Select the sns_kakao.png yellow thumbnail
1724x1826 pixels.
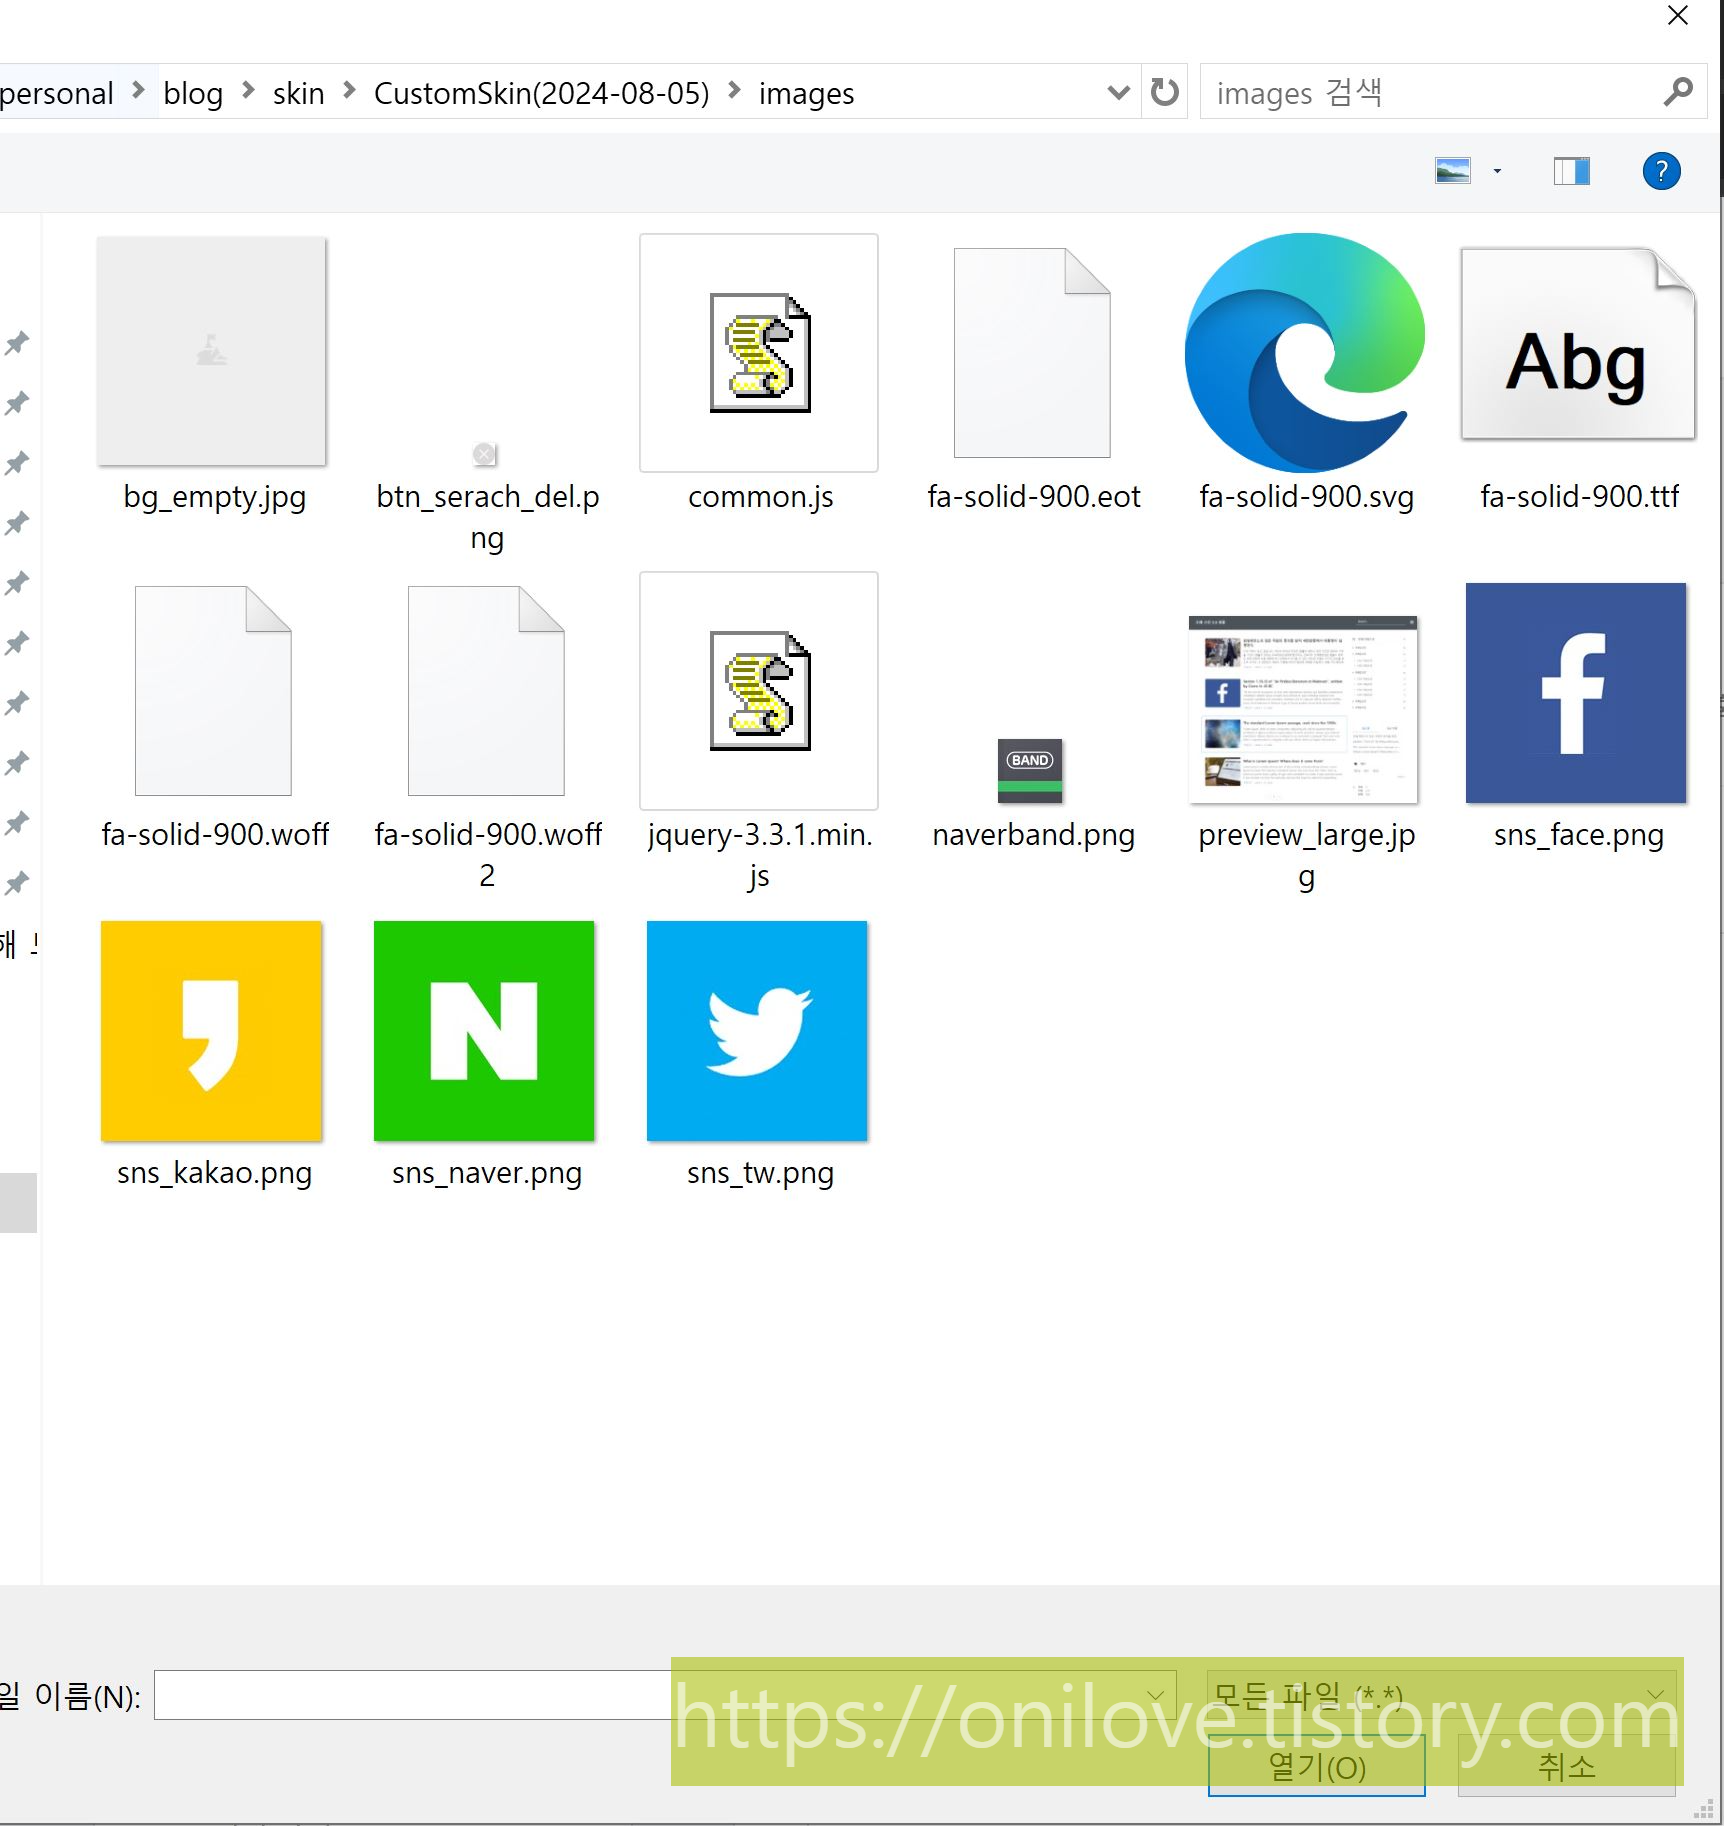coord(211,1031)
